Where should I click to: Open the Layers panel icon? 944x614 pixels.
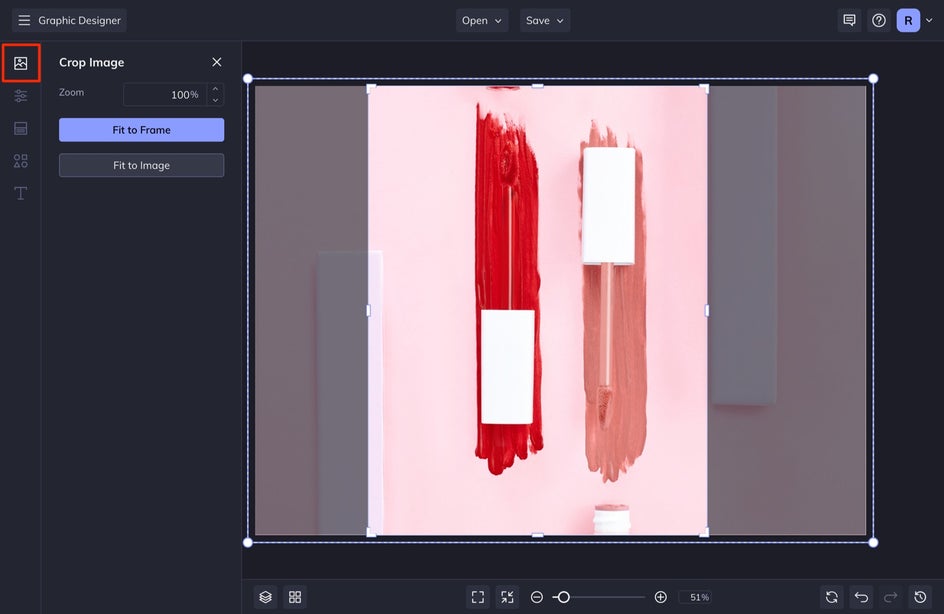coord(265,597)
